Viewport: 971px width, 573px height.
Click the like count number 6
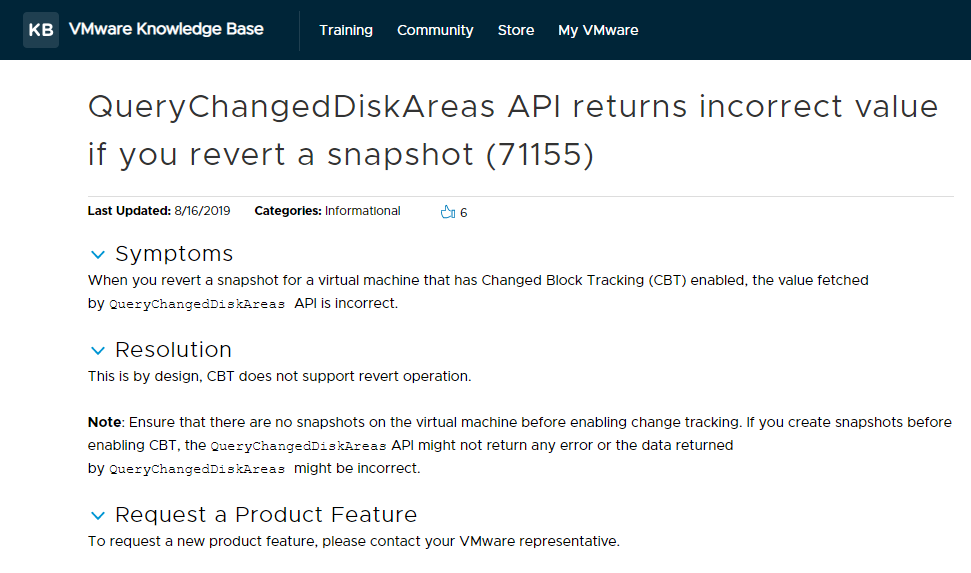point(463,212)
